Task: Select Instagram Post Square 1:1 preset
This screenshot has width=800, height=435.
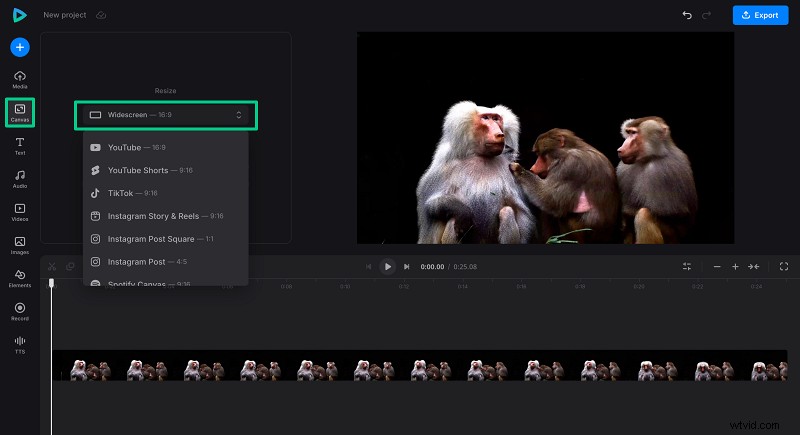Action: click(166, 239)
